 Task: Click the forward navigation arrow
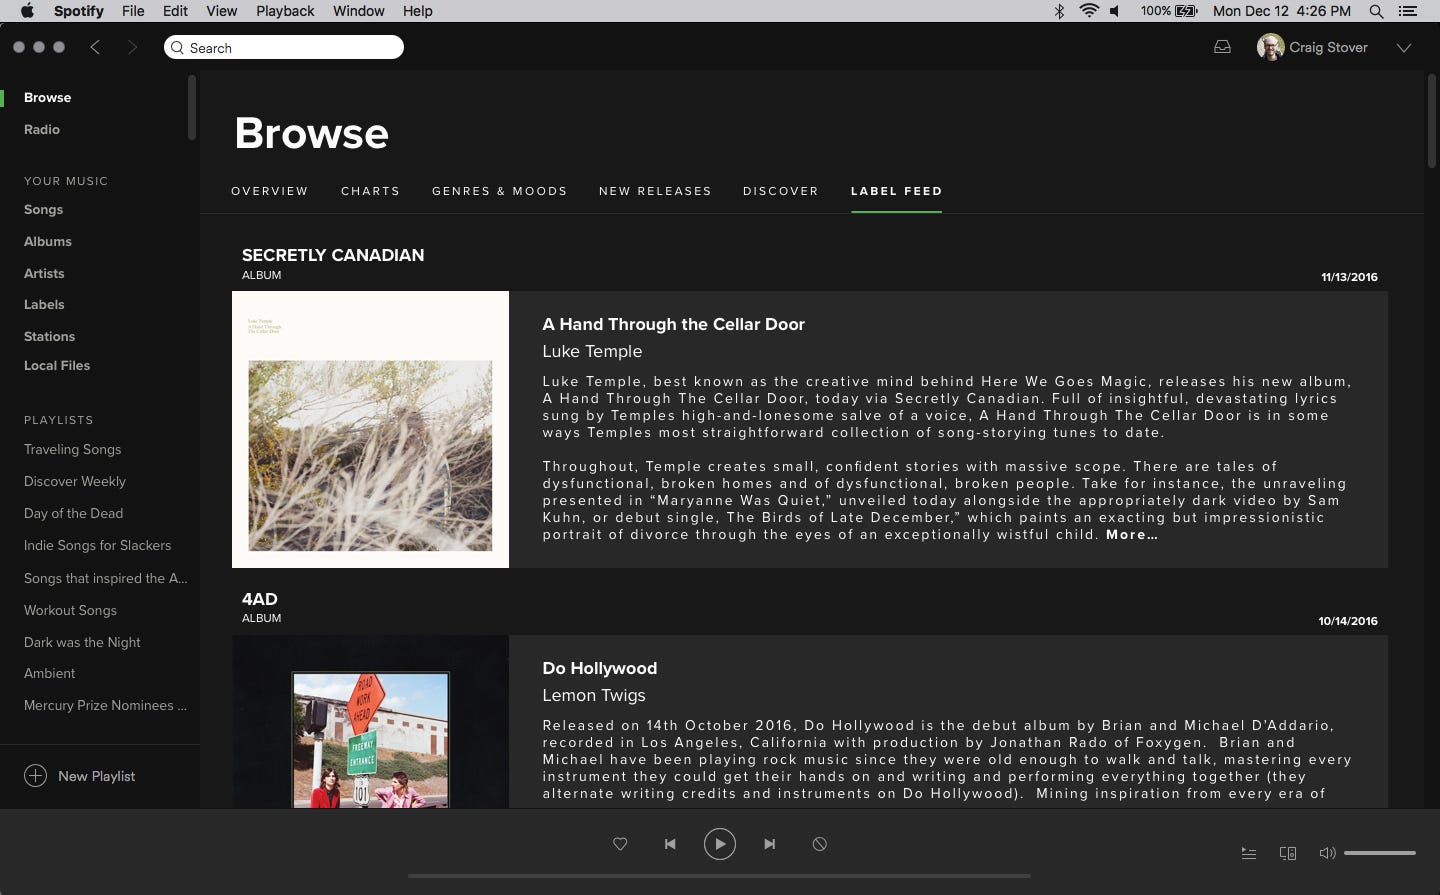coord(132,47)
